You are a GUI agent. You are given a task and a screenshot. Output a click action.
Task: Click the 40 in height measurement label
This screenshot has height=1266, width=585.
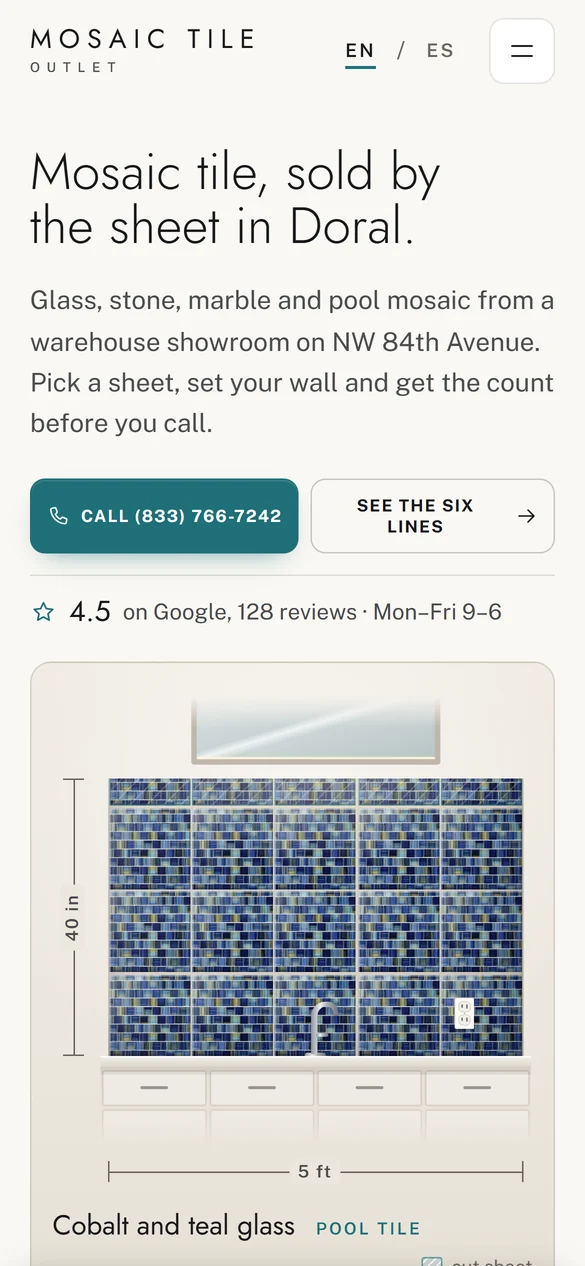pyautogui.click(x=73, y=917)
